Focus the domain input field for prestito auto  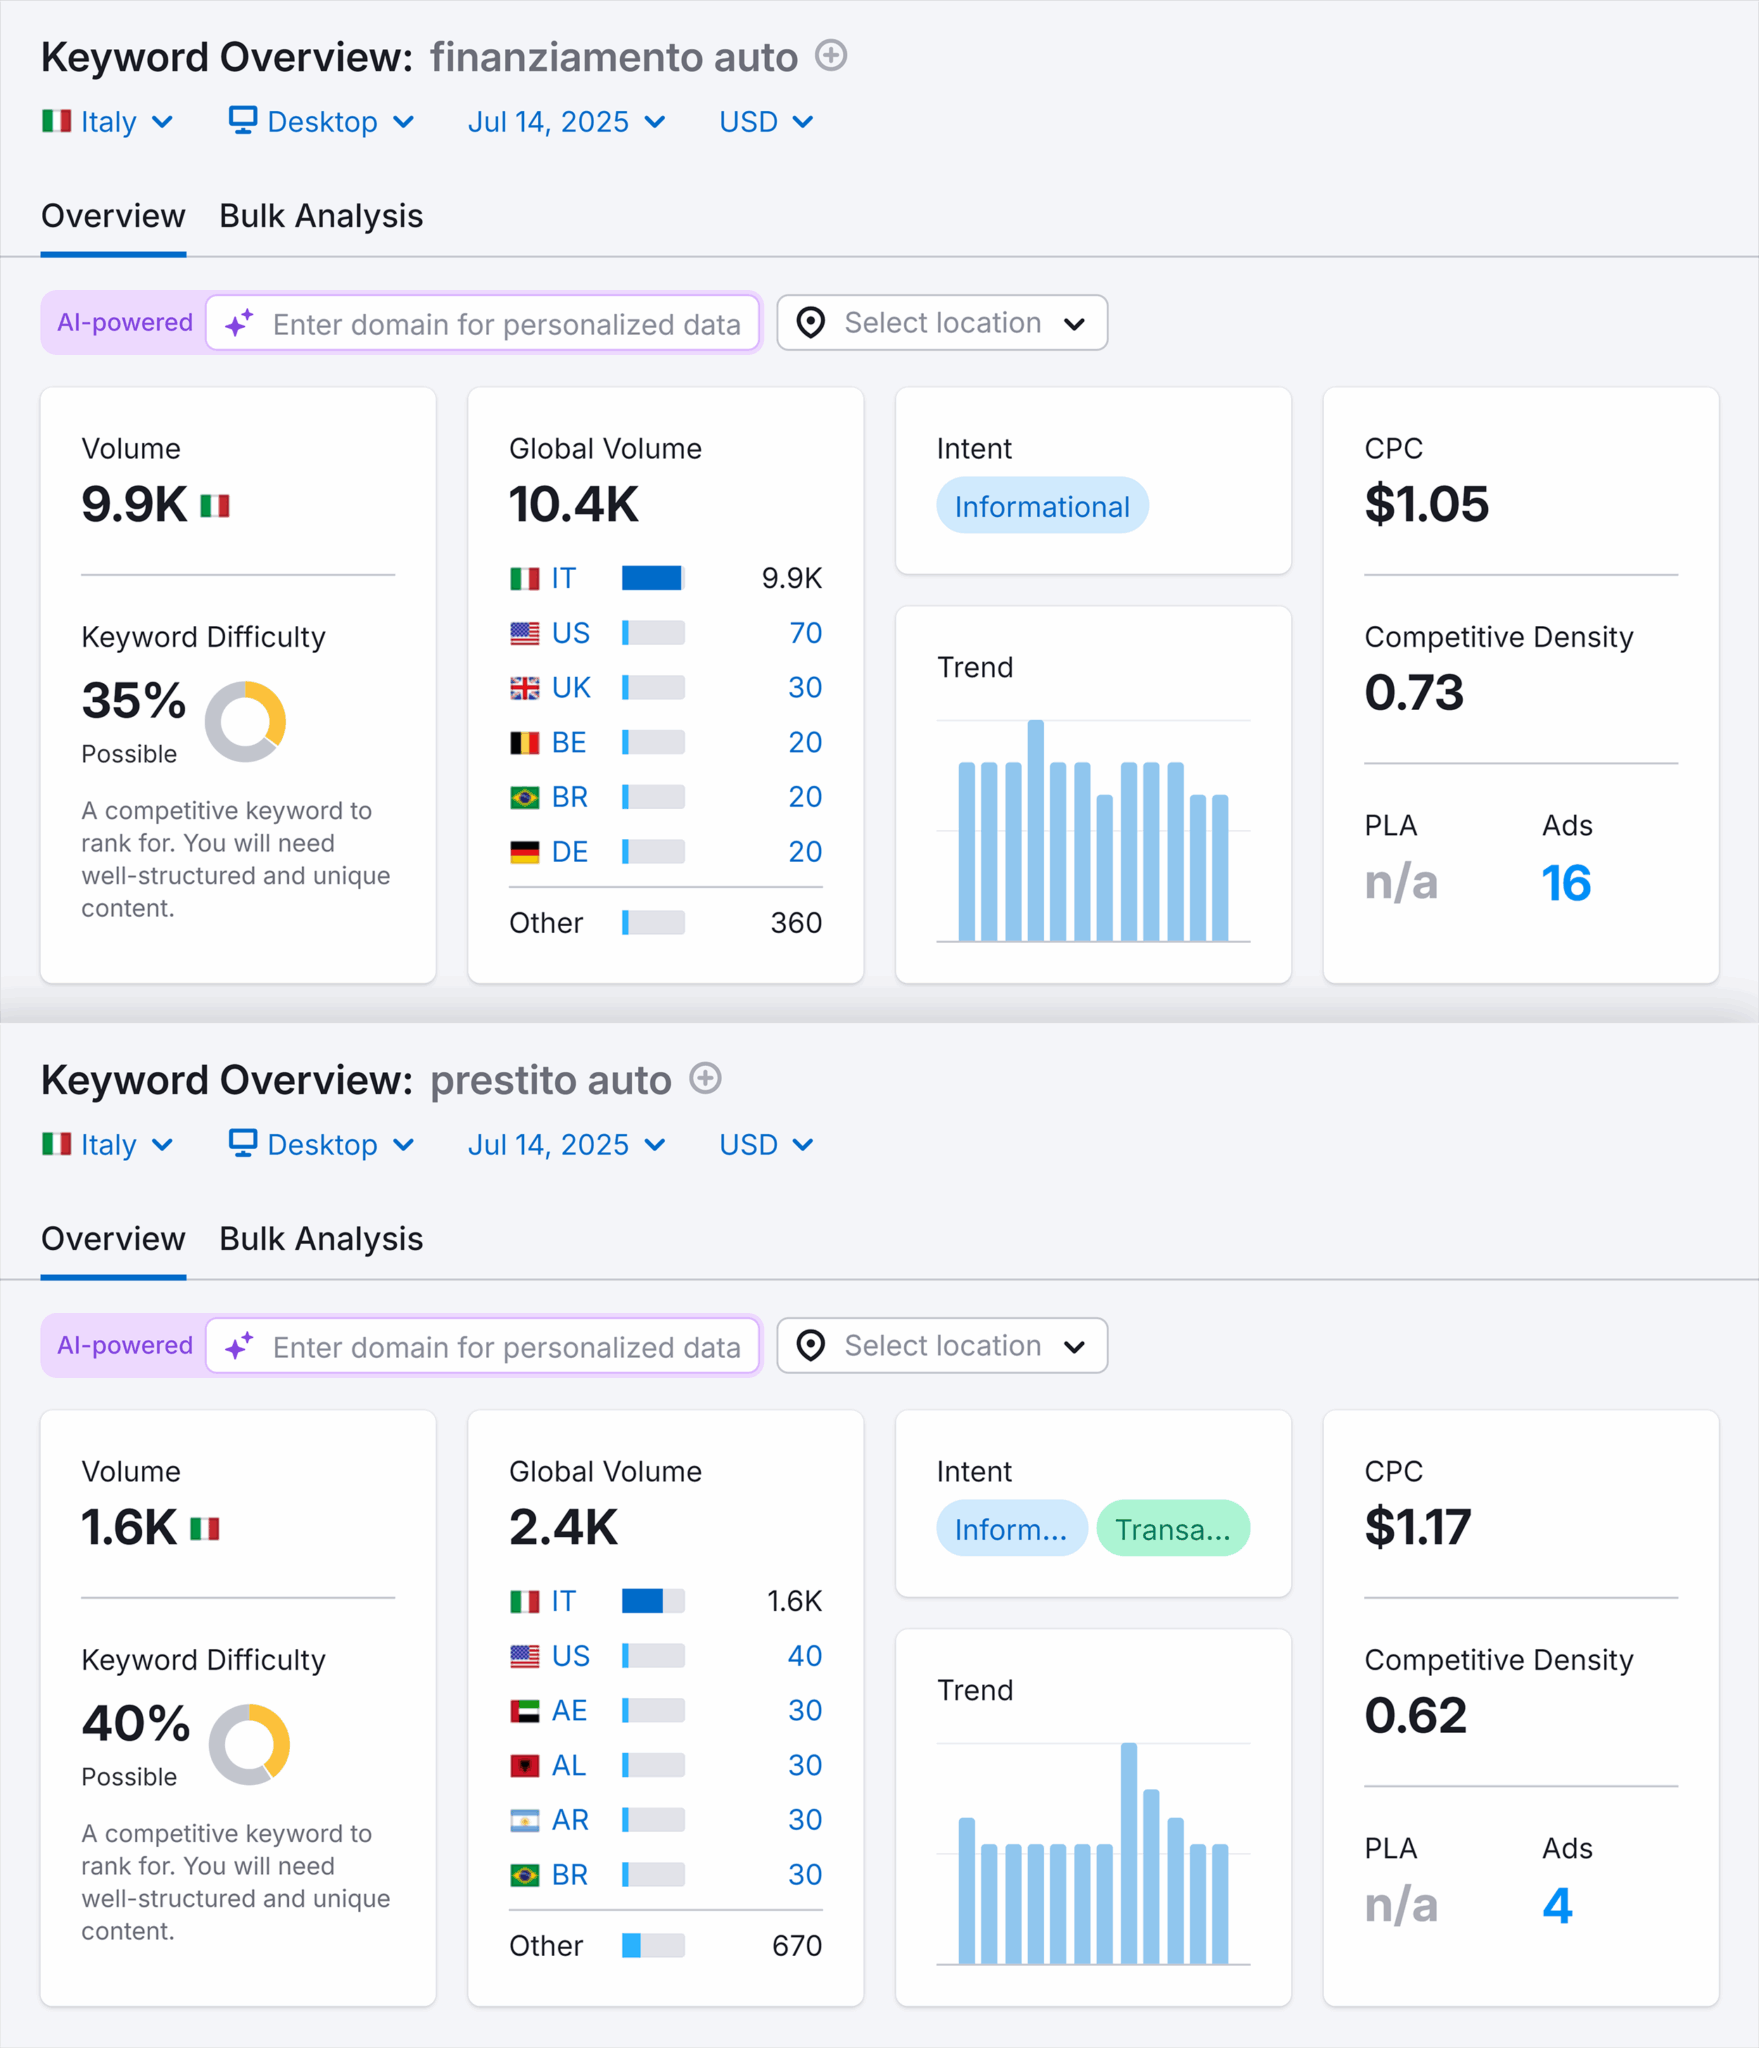[483, 1346]
